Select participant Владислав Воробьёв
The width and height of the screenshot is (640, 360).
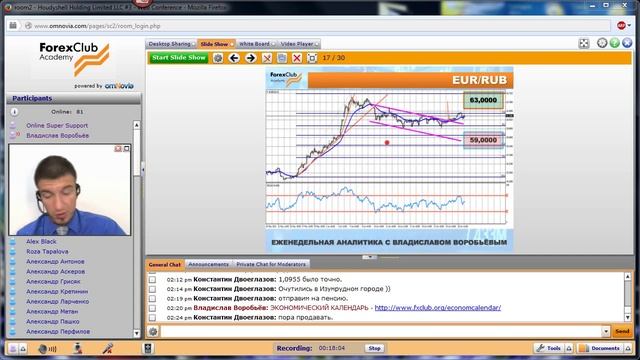(58, 135)
